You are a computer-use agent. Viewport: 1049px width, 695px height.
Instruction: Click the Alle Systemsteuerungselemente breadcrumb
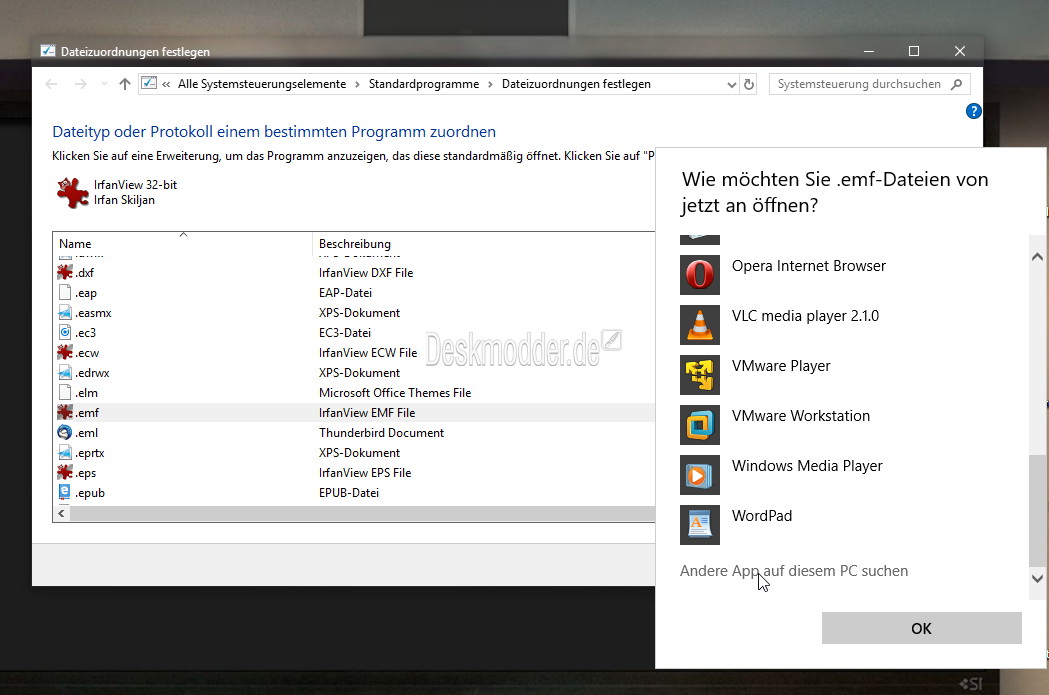coord(262,84)
